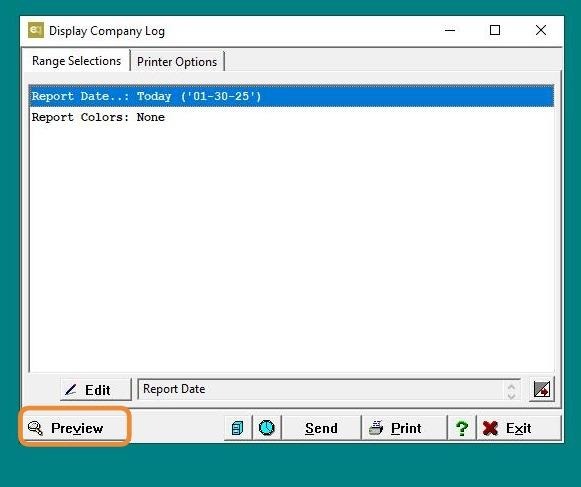Close the Display Company Log window

click(541, 30)
